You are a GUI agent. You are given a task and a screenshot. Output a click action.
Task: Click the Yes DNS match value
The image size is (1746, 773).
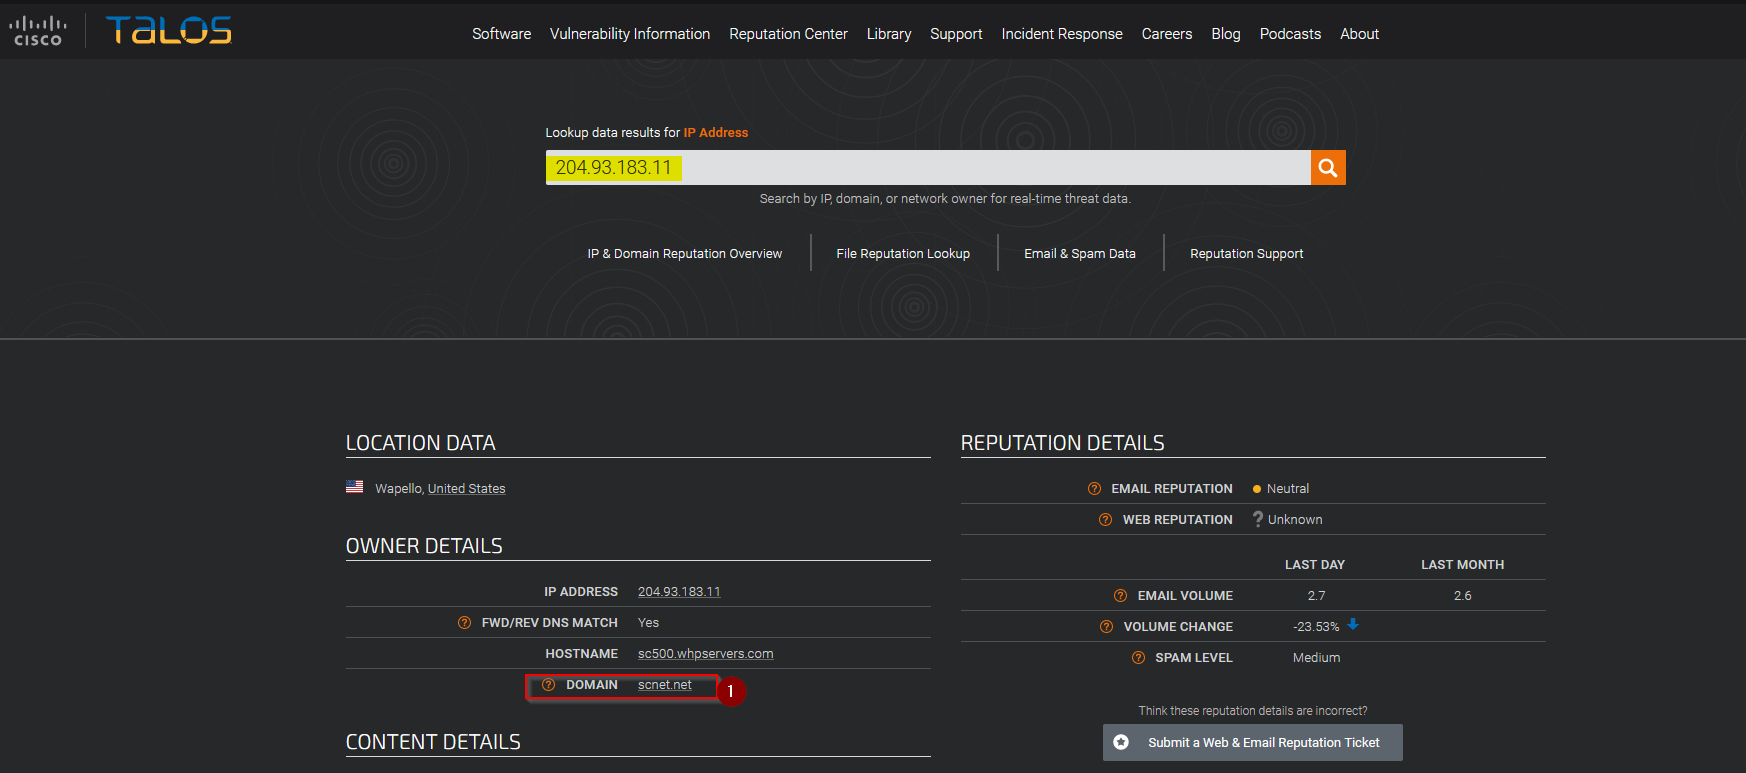pos(649,623)
